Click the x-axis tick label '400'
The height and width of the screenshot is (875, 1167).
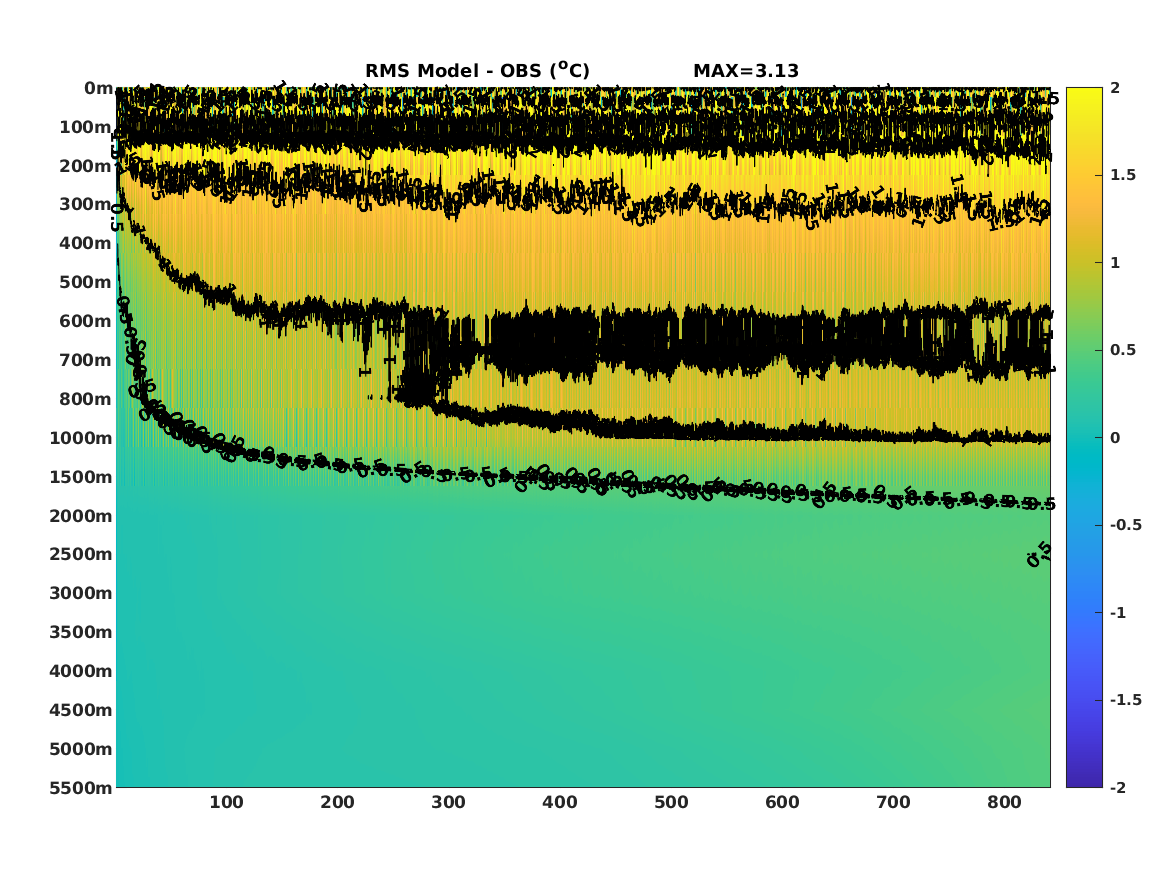(560, 803)
